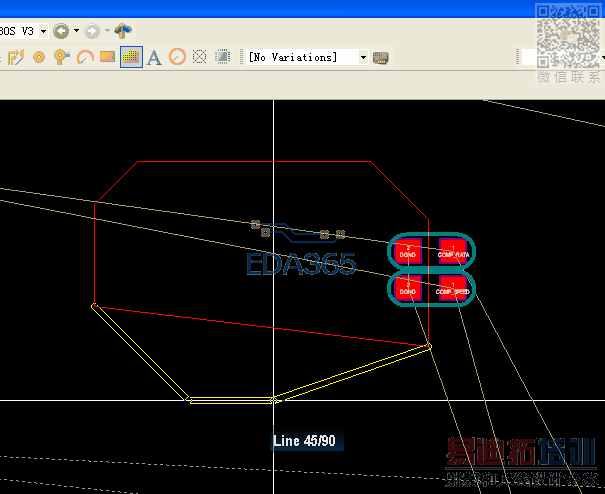Open the Back history dropdown arrow
The height and width of the screenshot is (494, 605).
click(x=76, y=30)
